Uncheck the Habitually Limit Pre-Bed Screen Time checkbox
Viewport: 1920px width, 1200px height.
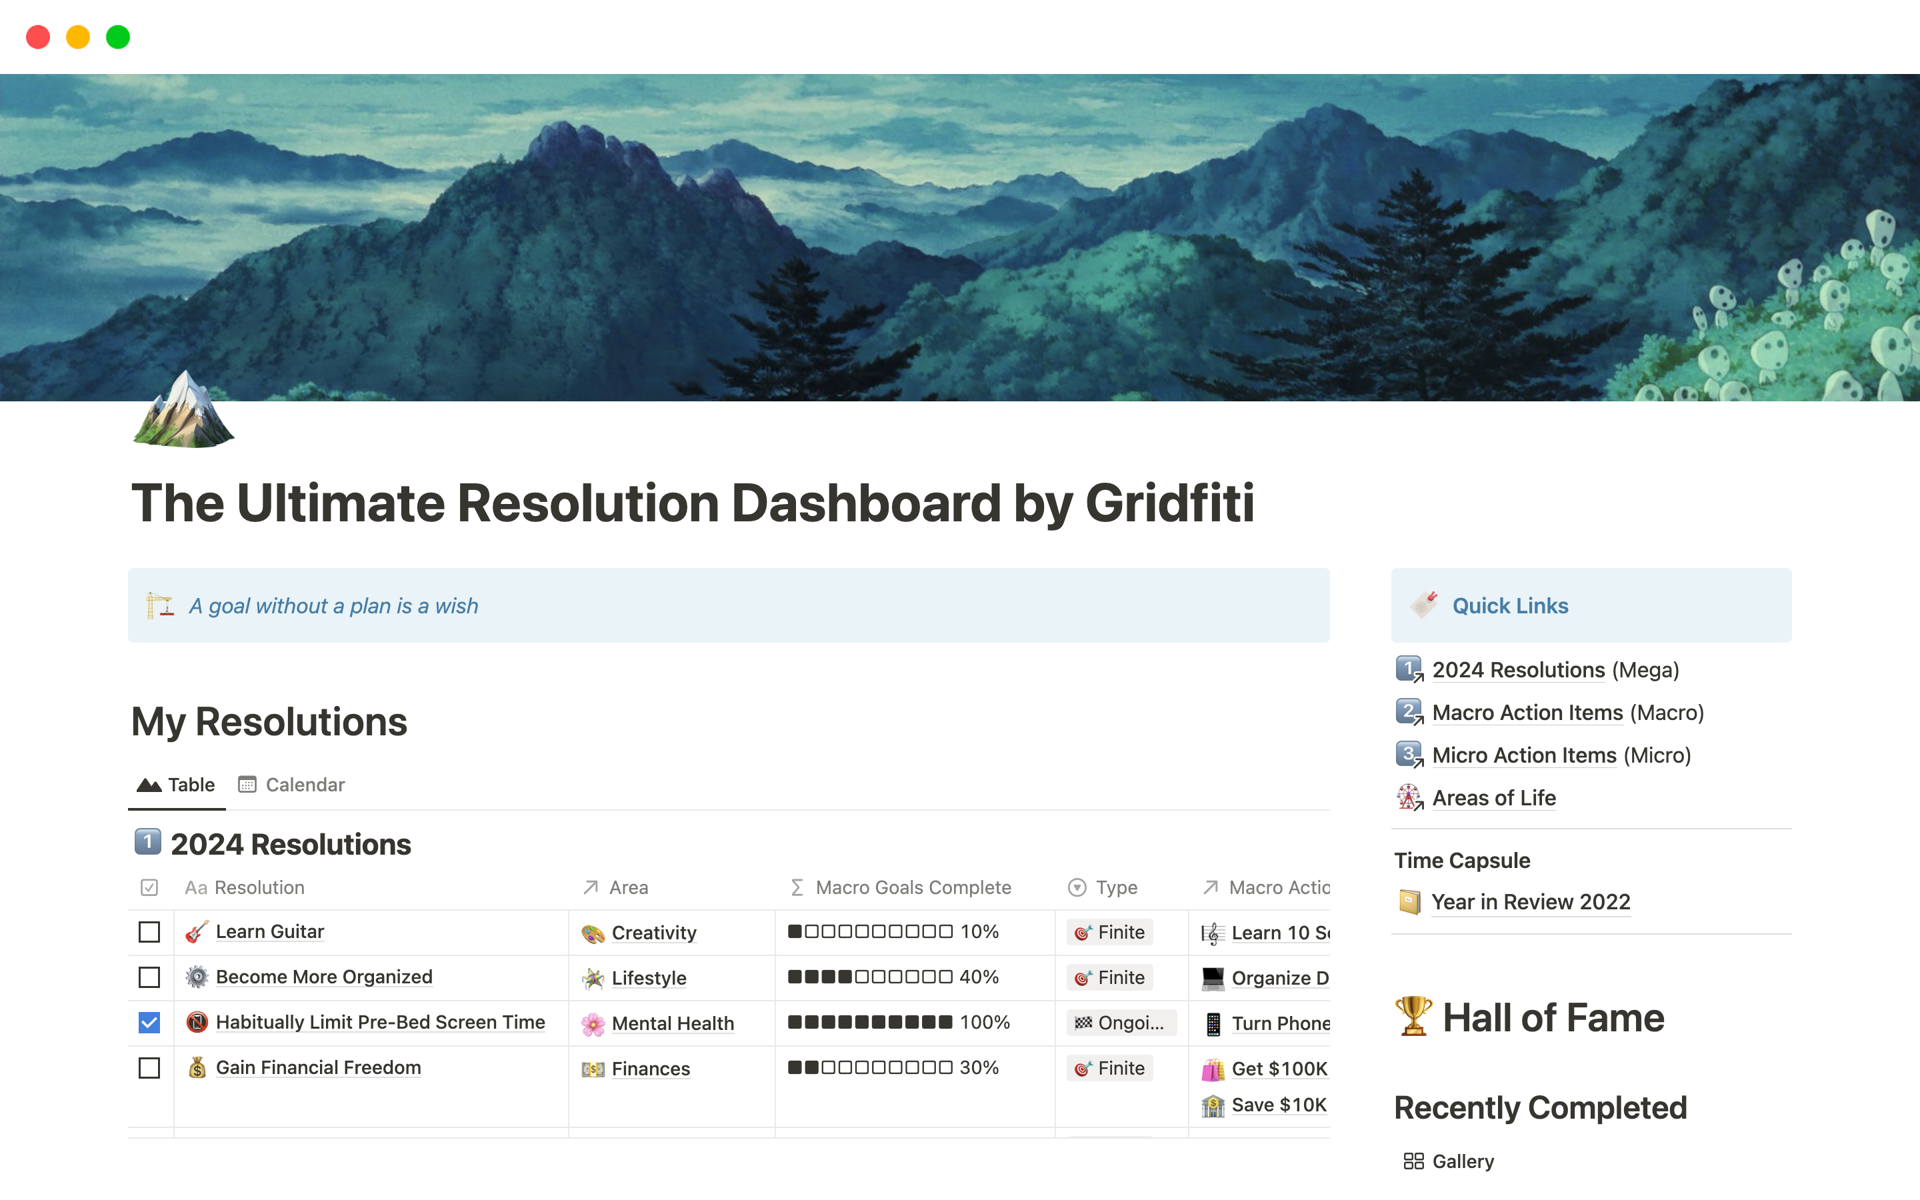(x=149, y=1022)
